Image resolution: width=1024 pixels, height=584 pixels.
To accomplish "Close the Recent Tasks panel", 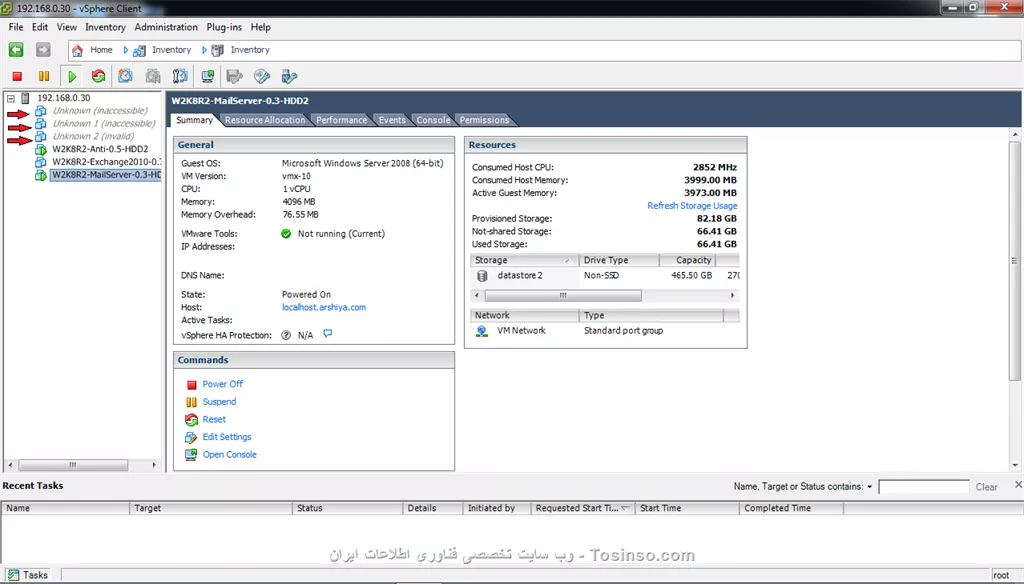I will tap(1017, 485).
